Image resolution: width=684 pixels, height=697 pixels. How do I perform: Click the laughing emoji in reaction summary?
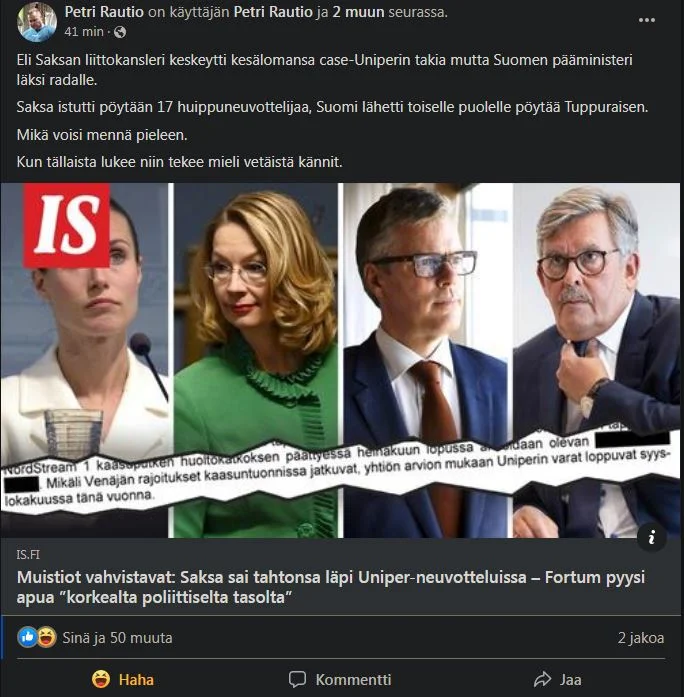pos(46,637)
